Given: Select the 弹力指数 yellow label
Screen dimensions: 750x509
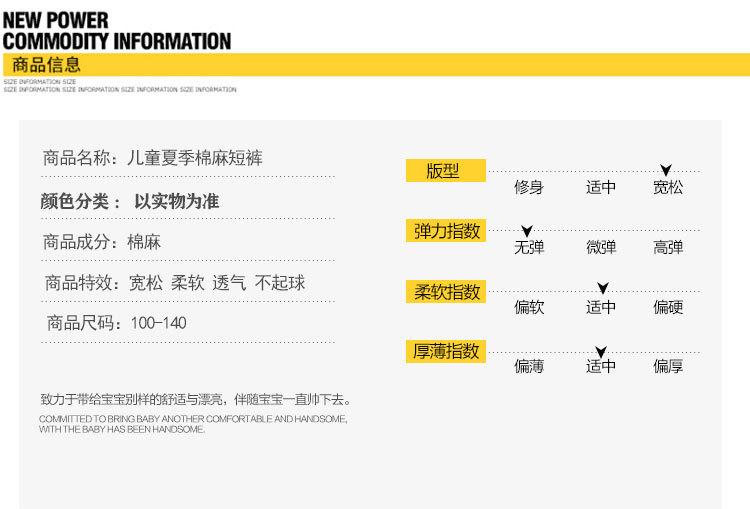Looking at the screenshot, I should [446, 231].
